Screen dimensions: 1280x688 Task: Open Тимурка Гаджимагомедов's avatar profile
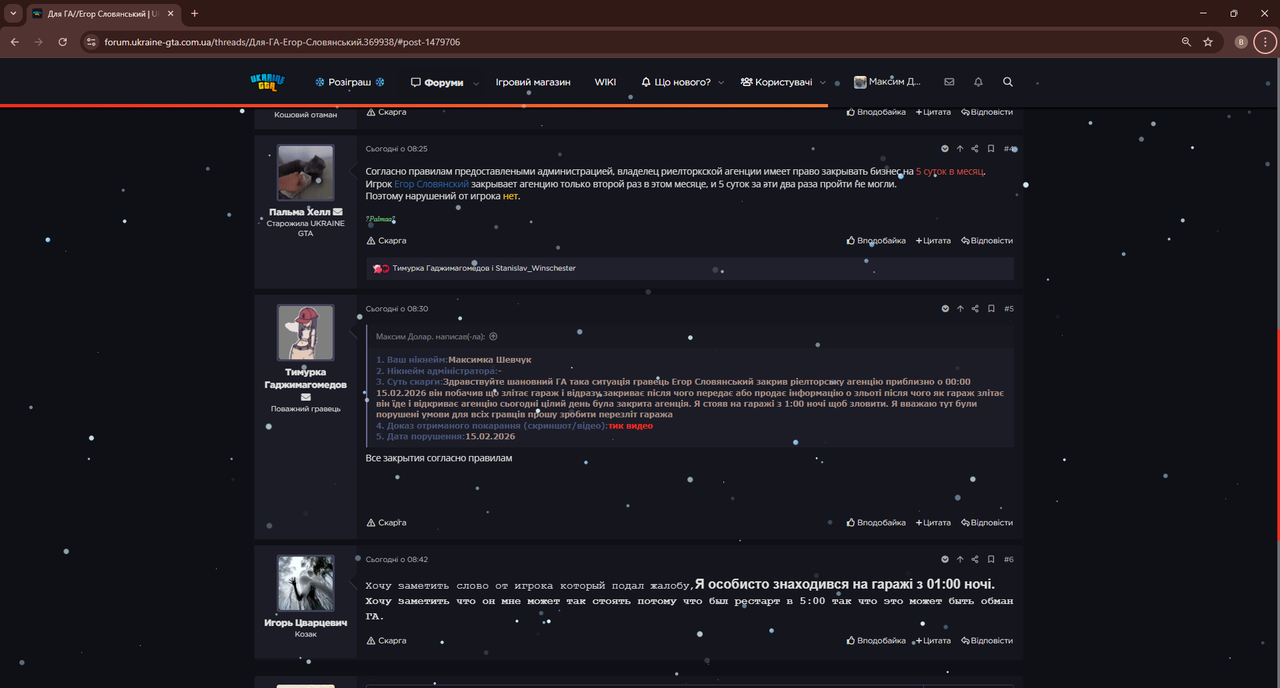tap(305, 333)
